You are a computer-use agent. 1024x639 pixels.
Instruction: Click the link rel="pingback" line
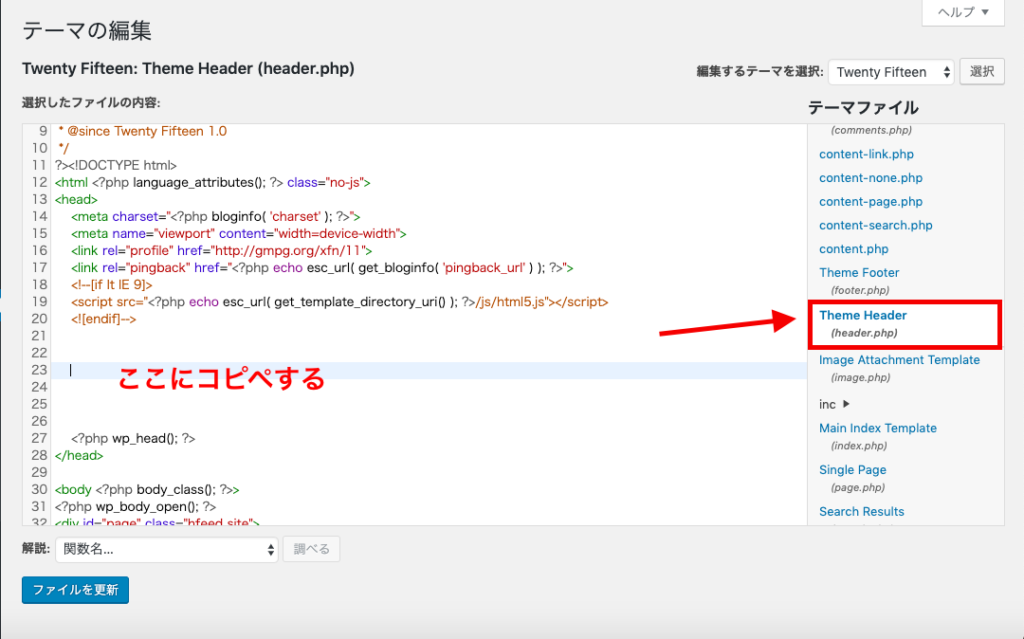tap(322, 268)
